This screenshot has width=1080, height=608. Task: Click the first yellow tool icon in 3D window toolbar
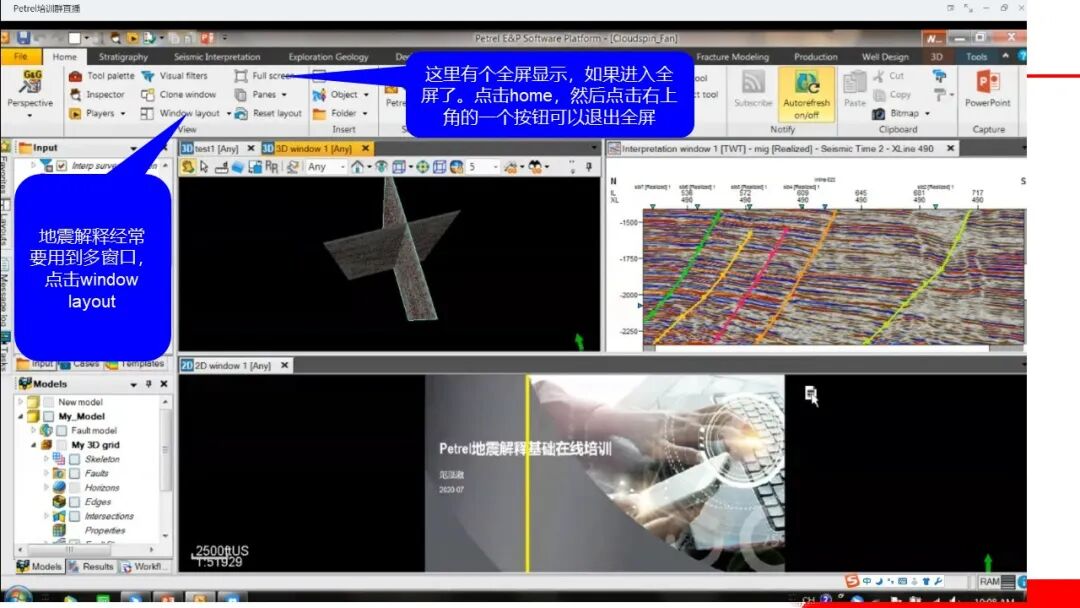click(x=187, y=167)
